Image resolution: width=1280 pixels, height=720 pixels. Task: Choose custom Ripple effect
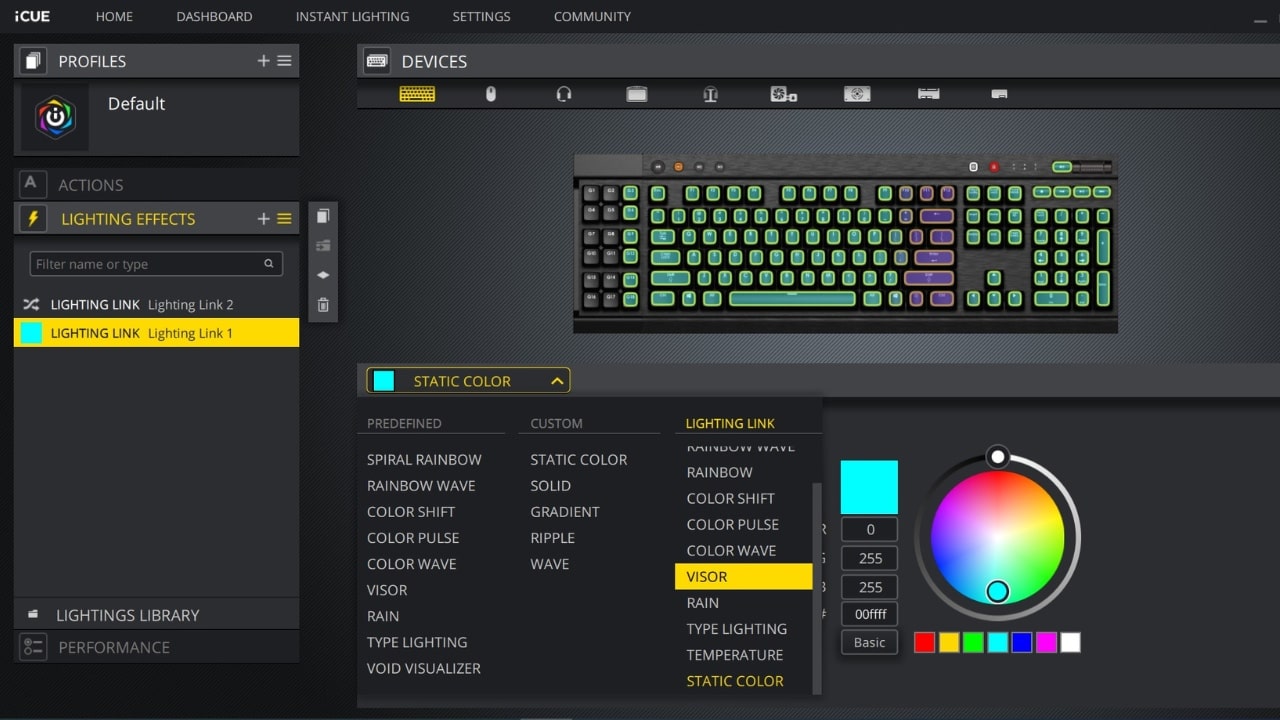(x=553, y=537)
